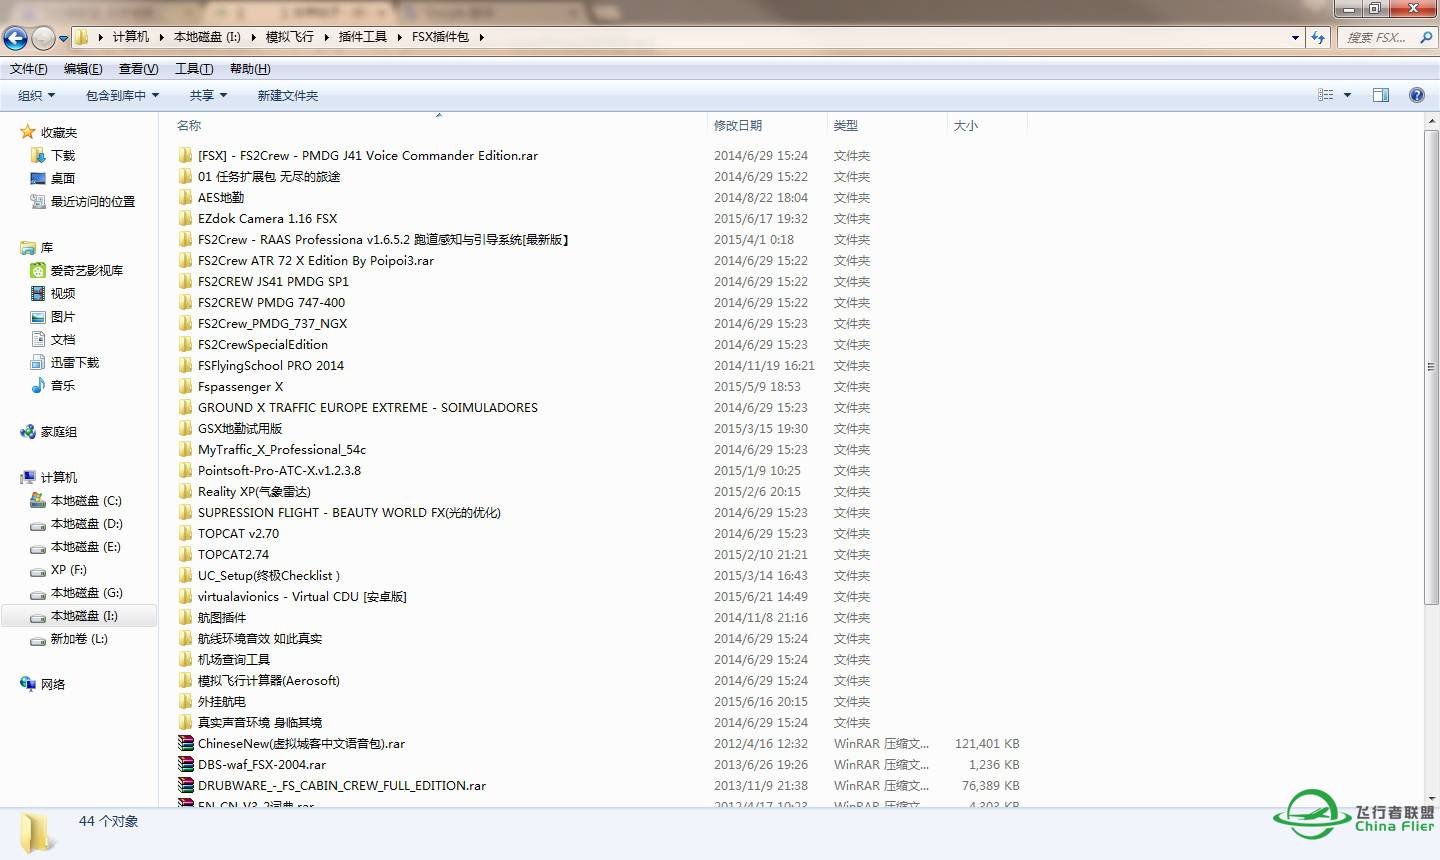The width and height of the screenshot is (1440, 860).
Task: Go back with the Back arrow button
Action: pyautogui.click(x=15, y=38)
